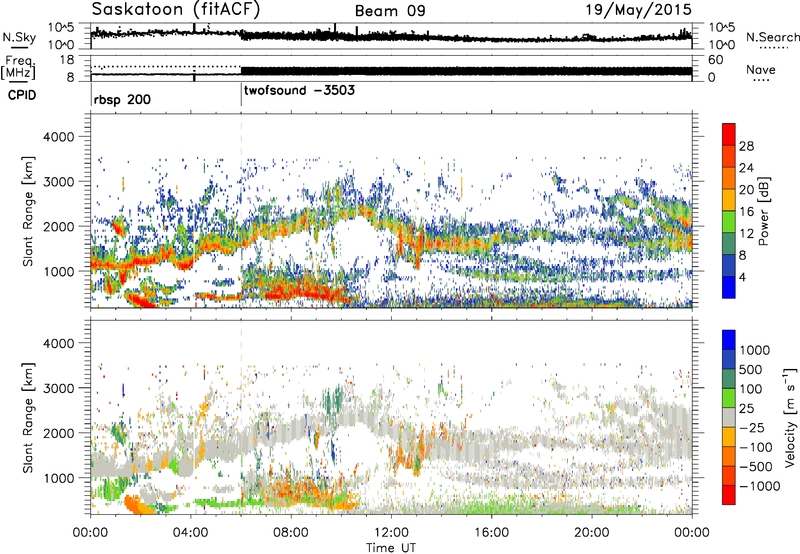Click the '24' tick on Power colorbar
This screenshot has height=554, width=800.
tap(746, 168)
